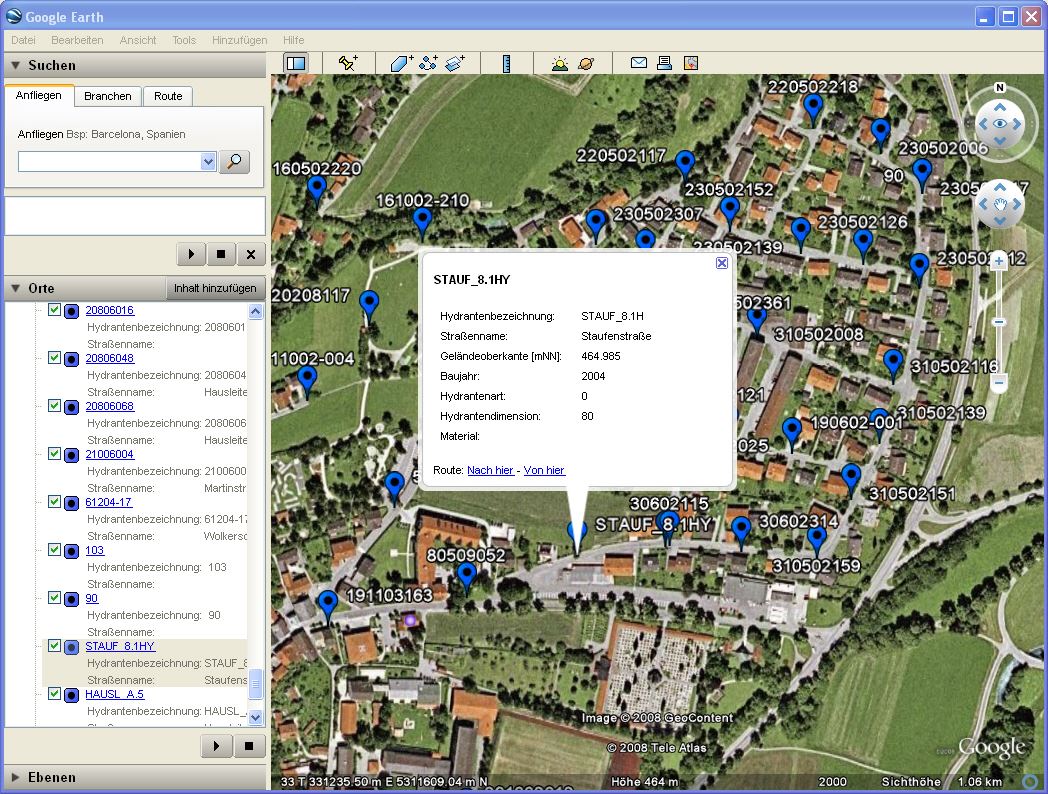This screenshot has width=1048, height=794.
Task: Open the Anfliegen search dropdown arrow
Action: pos(208,162)
